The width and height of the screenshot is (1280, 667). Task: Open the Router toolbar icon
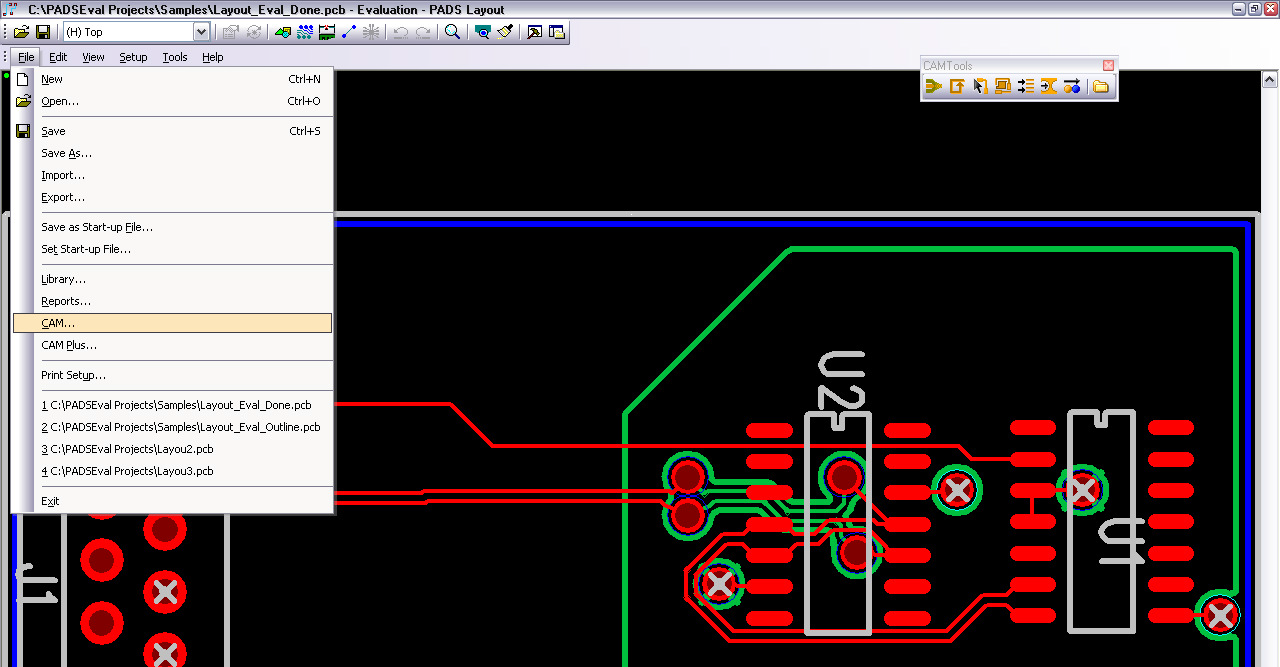(x=304, y=32)
